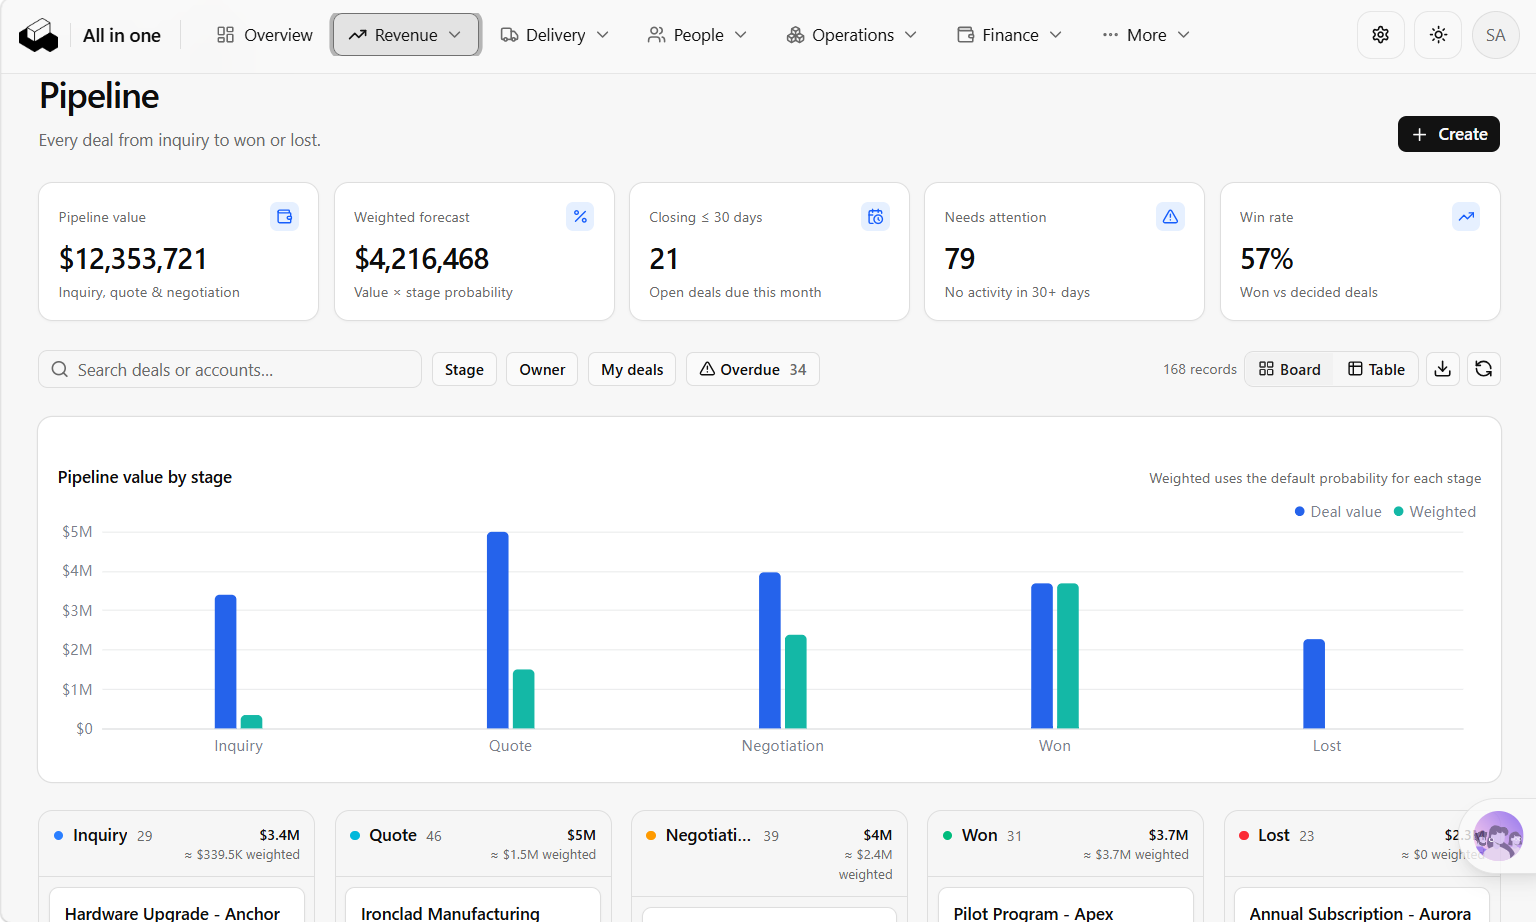This screenshot has width=1536, height=922.
Task: Click the Closing 30 days calendar icon
Action: click(875, 217)
